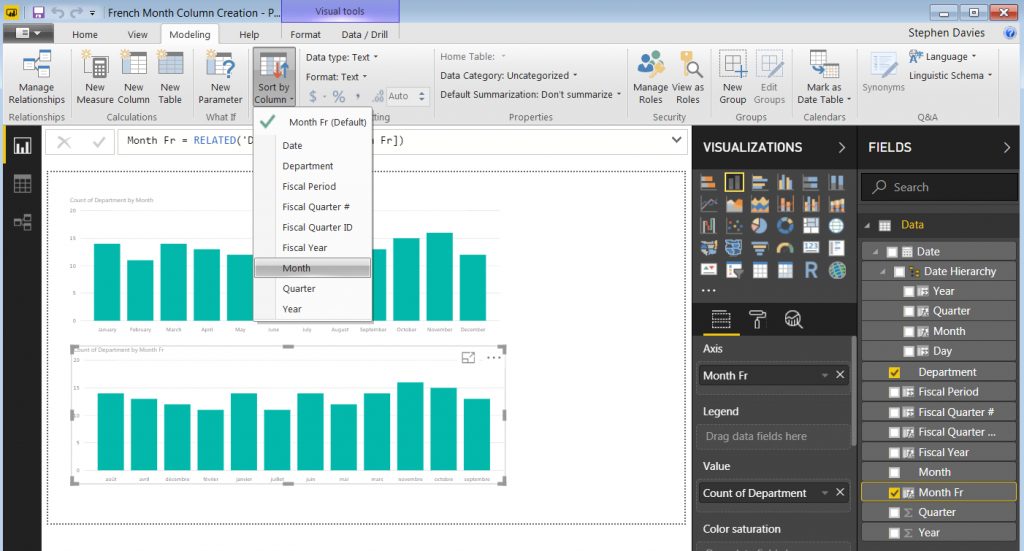Screen dimensions: 1024x551
Task: Click the Fields search box
Action: (940, 187)
